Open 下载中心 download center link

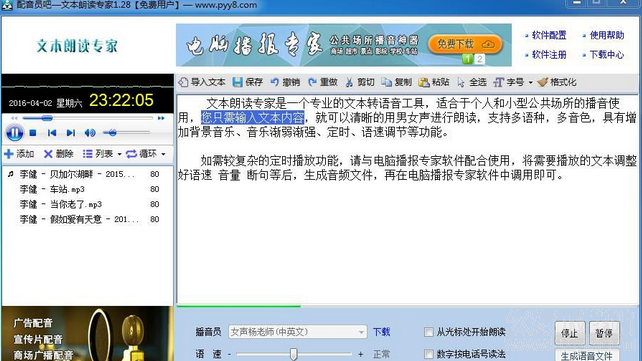[607, 54]
